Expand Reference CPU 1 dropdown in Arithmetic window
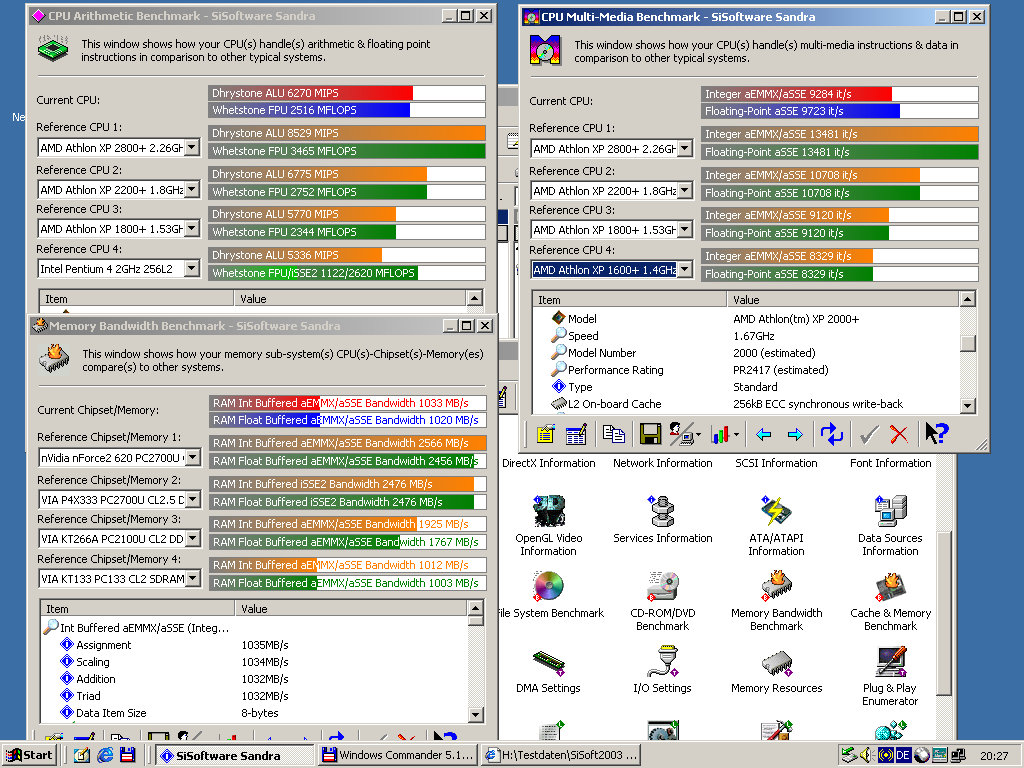The image size is (1024, 768). [x=192, y=148]
